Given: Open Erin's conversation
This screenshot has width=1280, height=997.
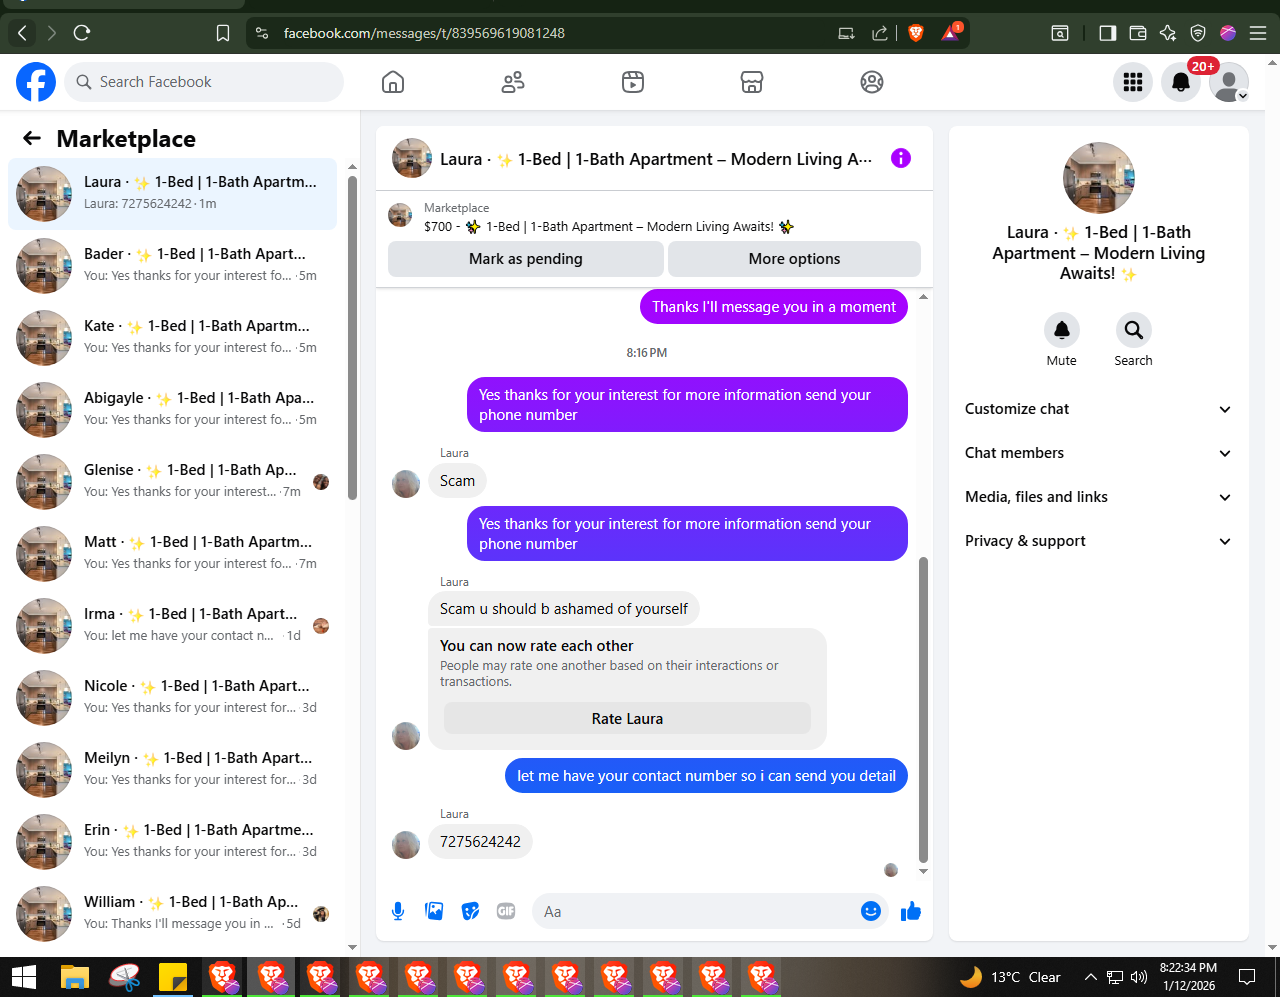Looking at the screenshot, I should click(x=172, y=842).
